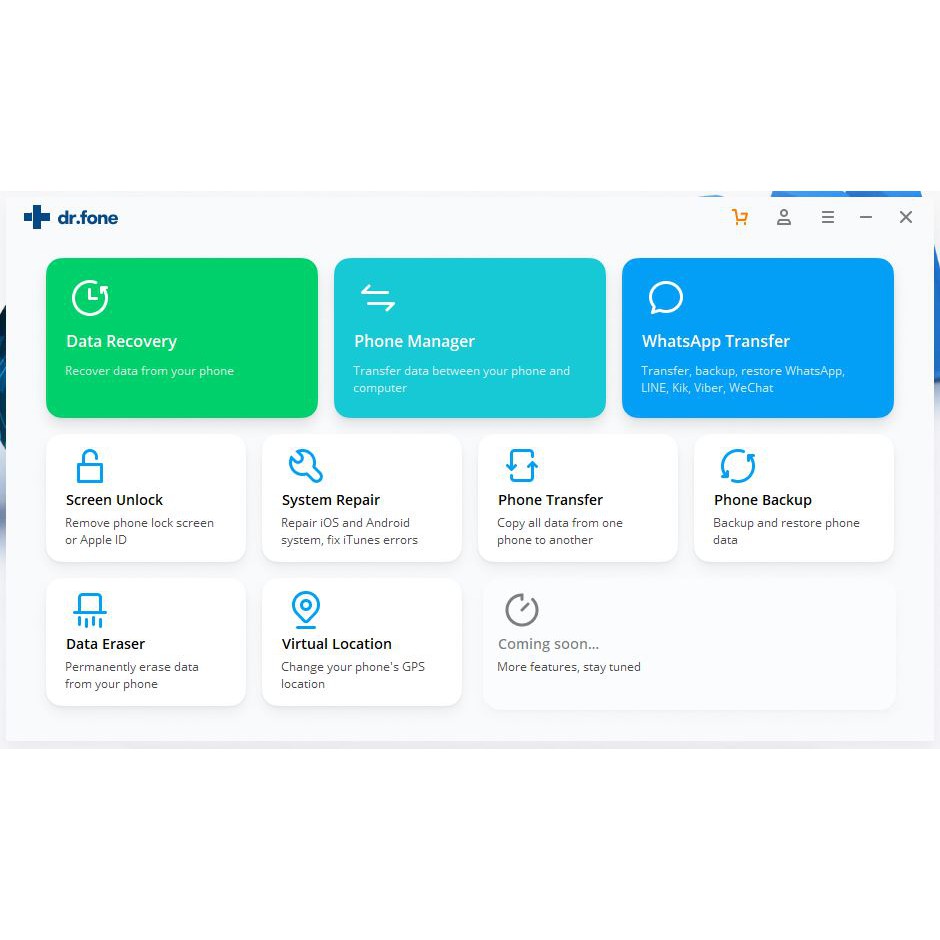Click the WhatsApp Transfer chat bubble icon
This screenshot has height=940, width=940.
(x=665, y=298)
